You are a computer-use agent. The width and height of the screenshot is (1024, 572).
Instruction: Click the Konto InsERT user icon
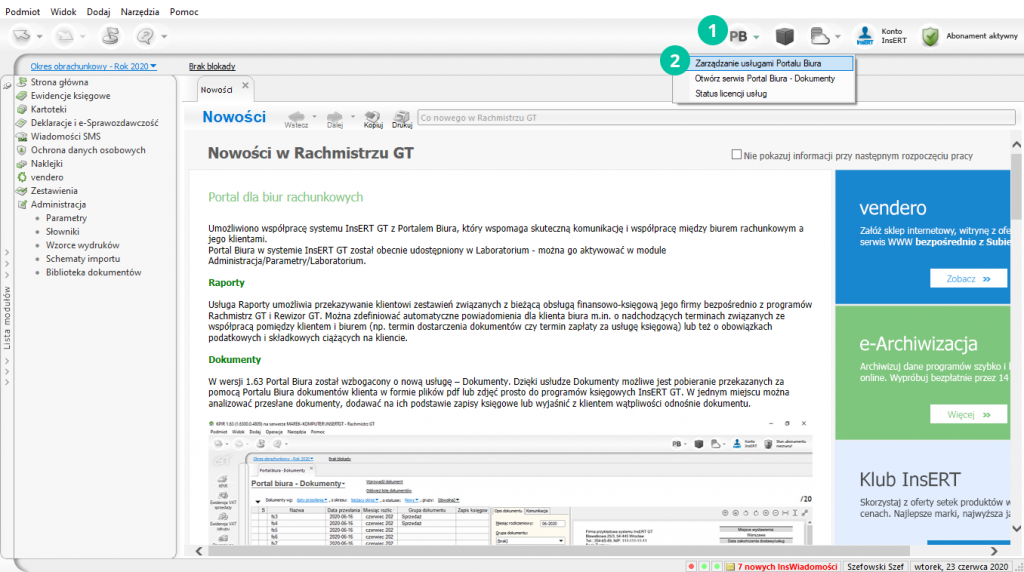click(x=865, y=36)
